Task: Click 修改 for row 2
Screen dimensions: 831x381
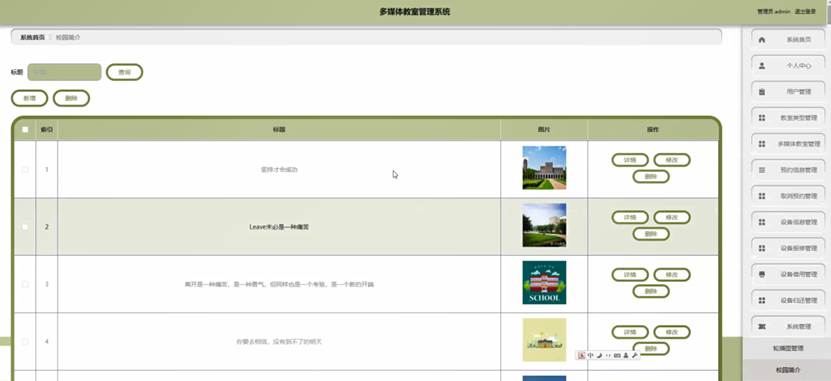Action: tap(672, 217)
